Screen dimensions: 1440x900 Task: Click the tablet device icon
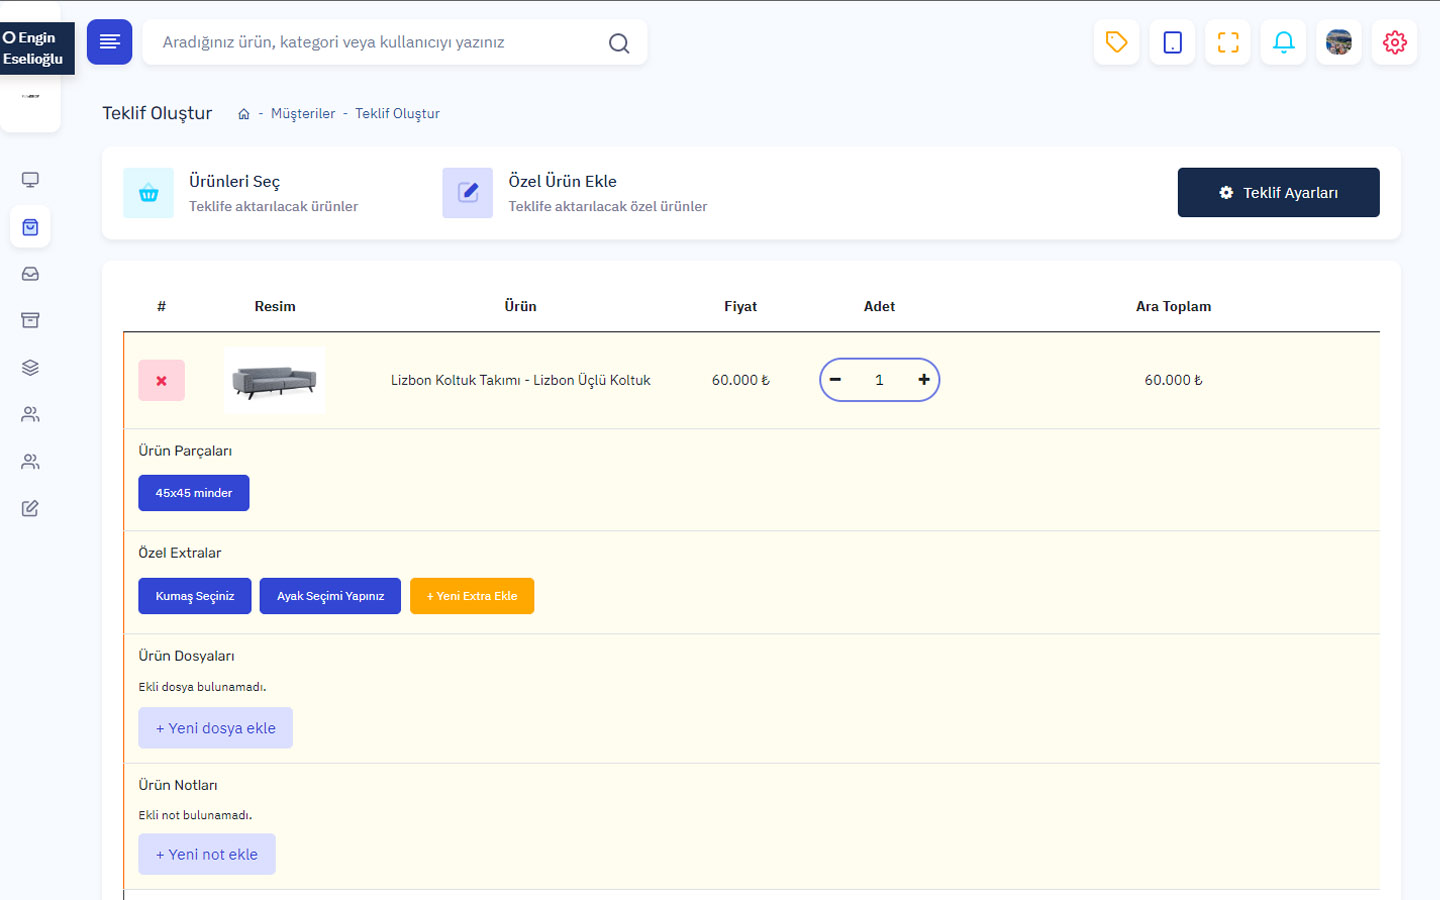1172,42
